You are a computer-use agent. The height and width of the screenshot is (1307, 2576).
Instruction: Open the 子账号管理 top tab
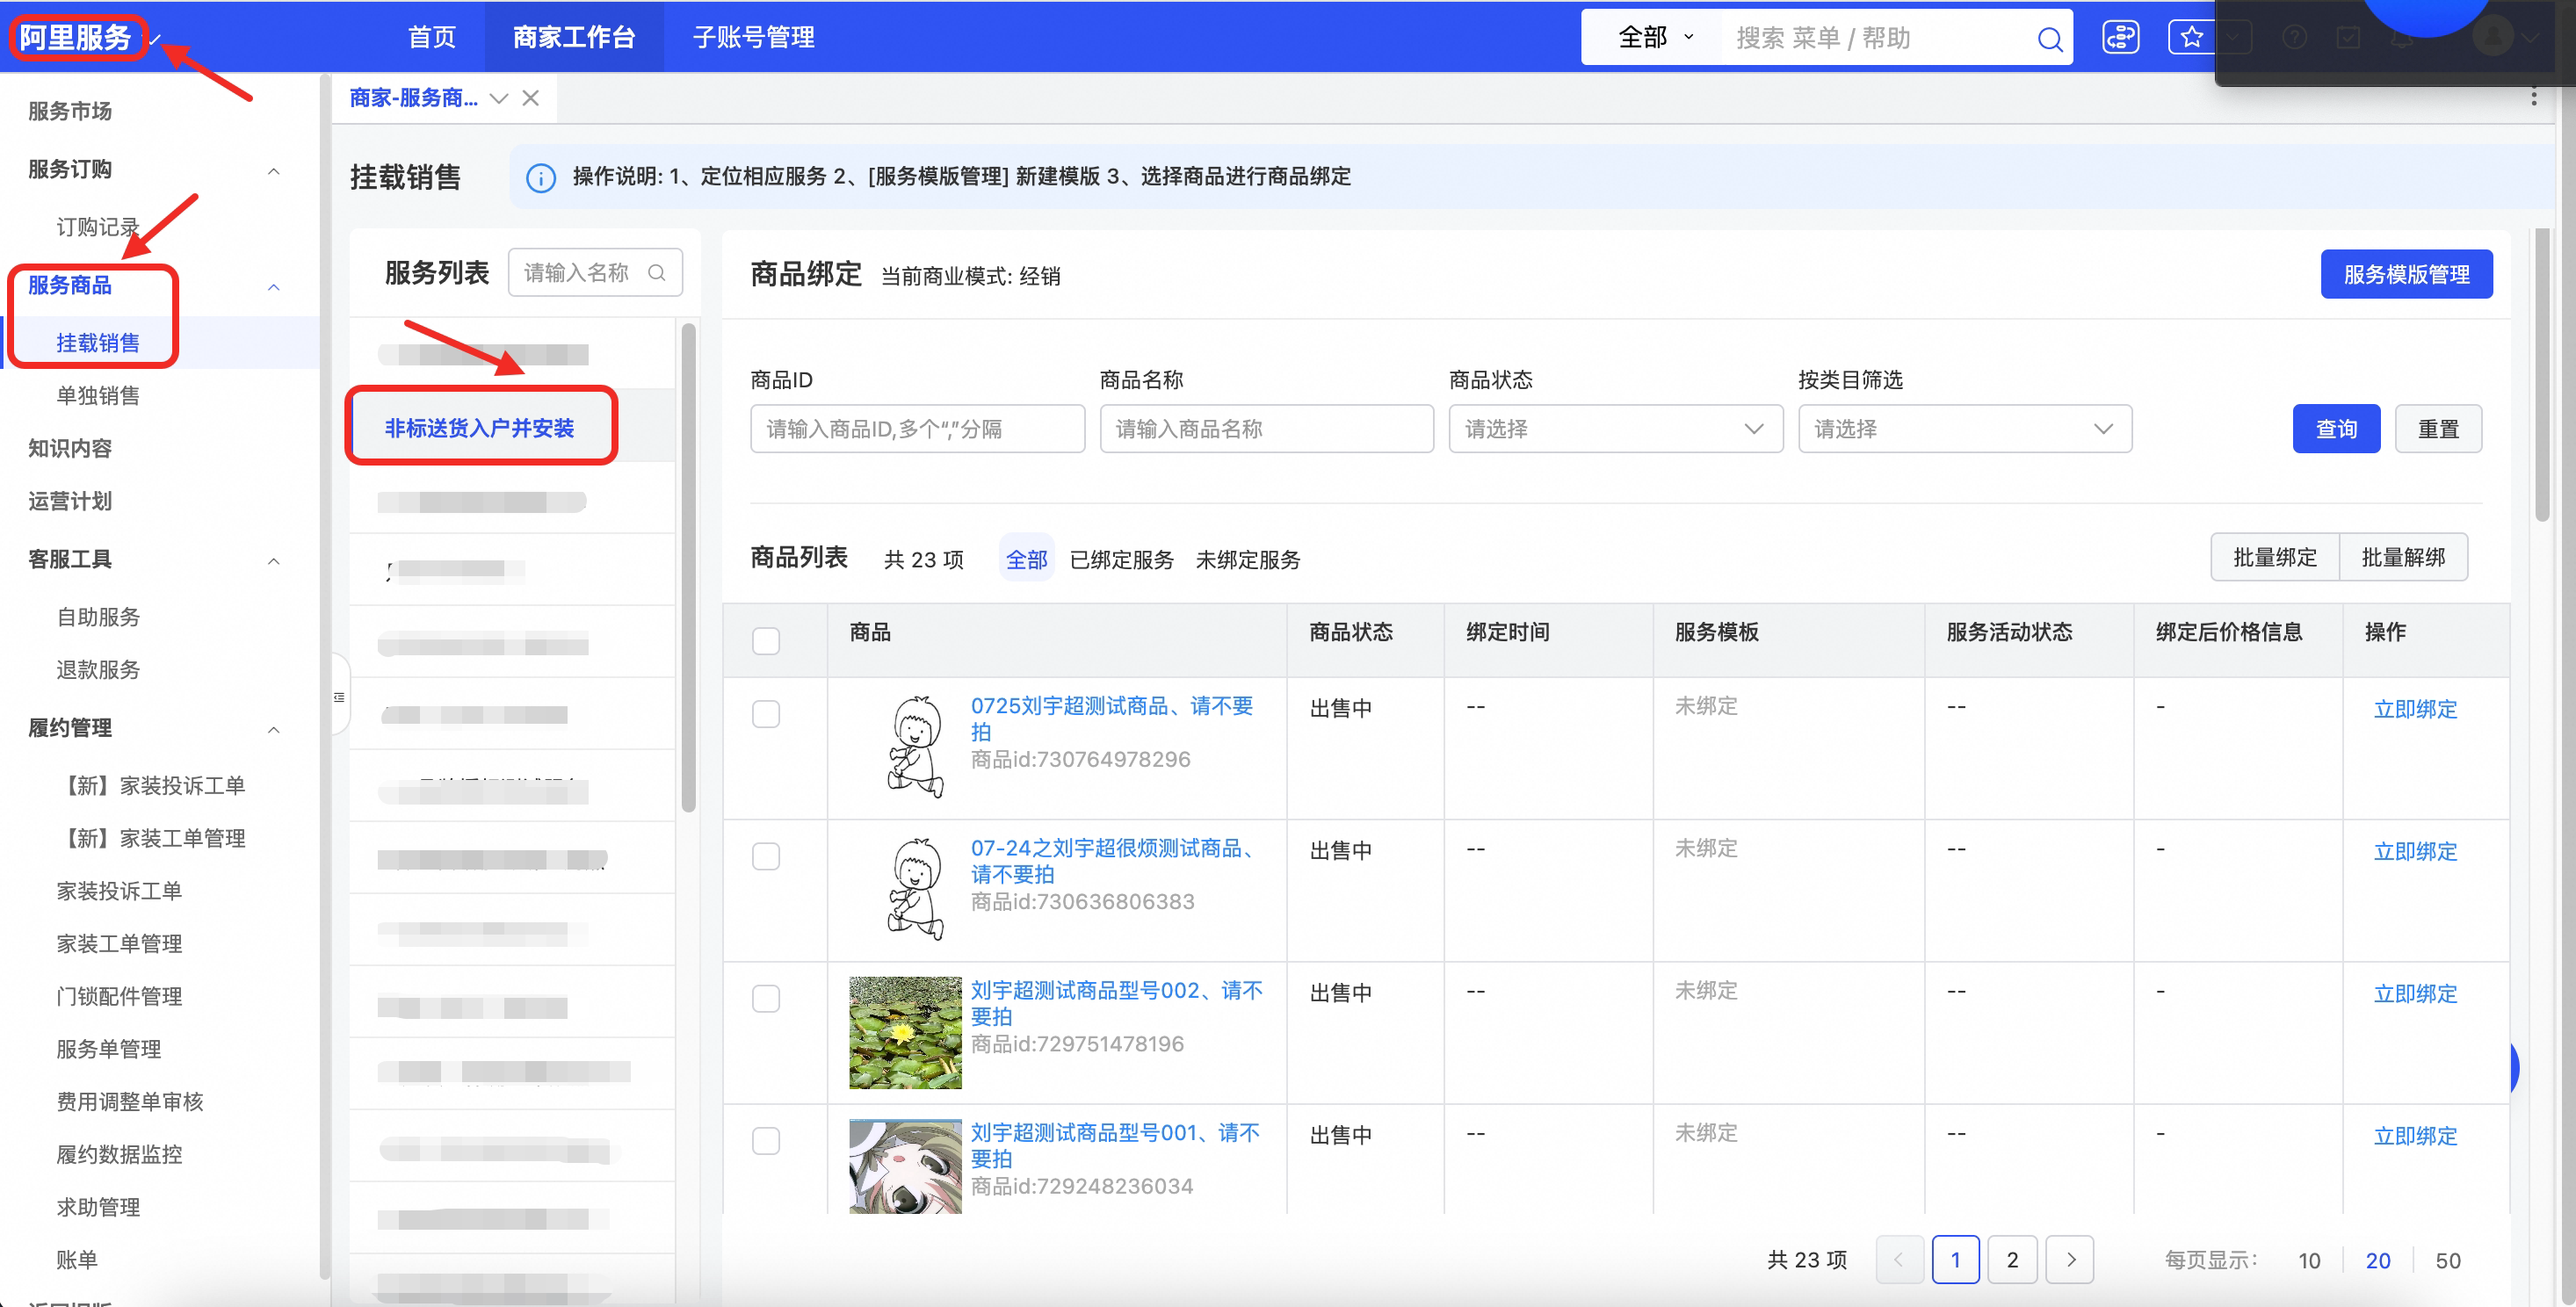pos(754,38)
